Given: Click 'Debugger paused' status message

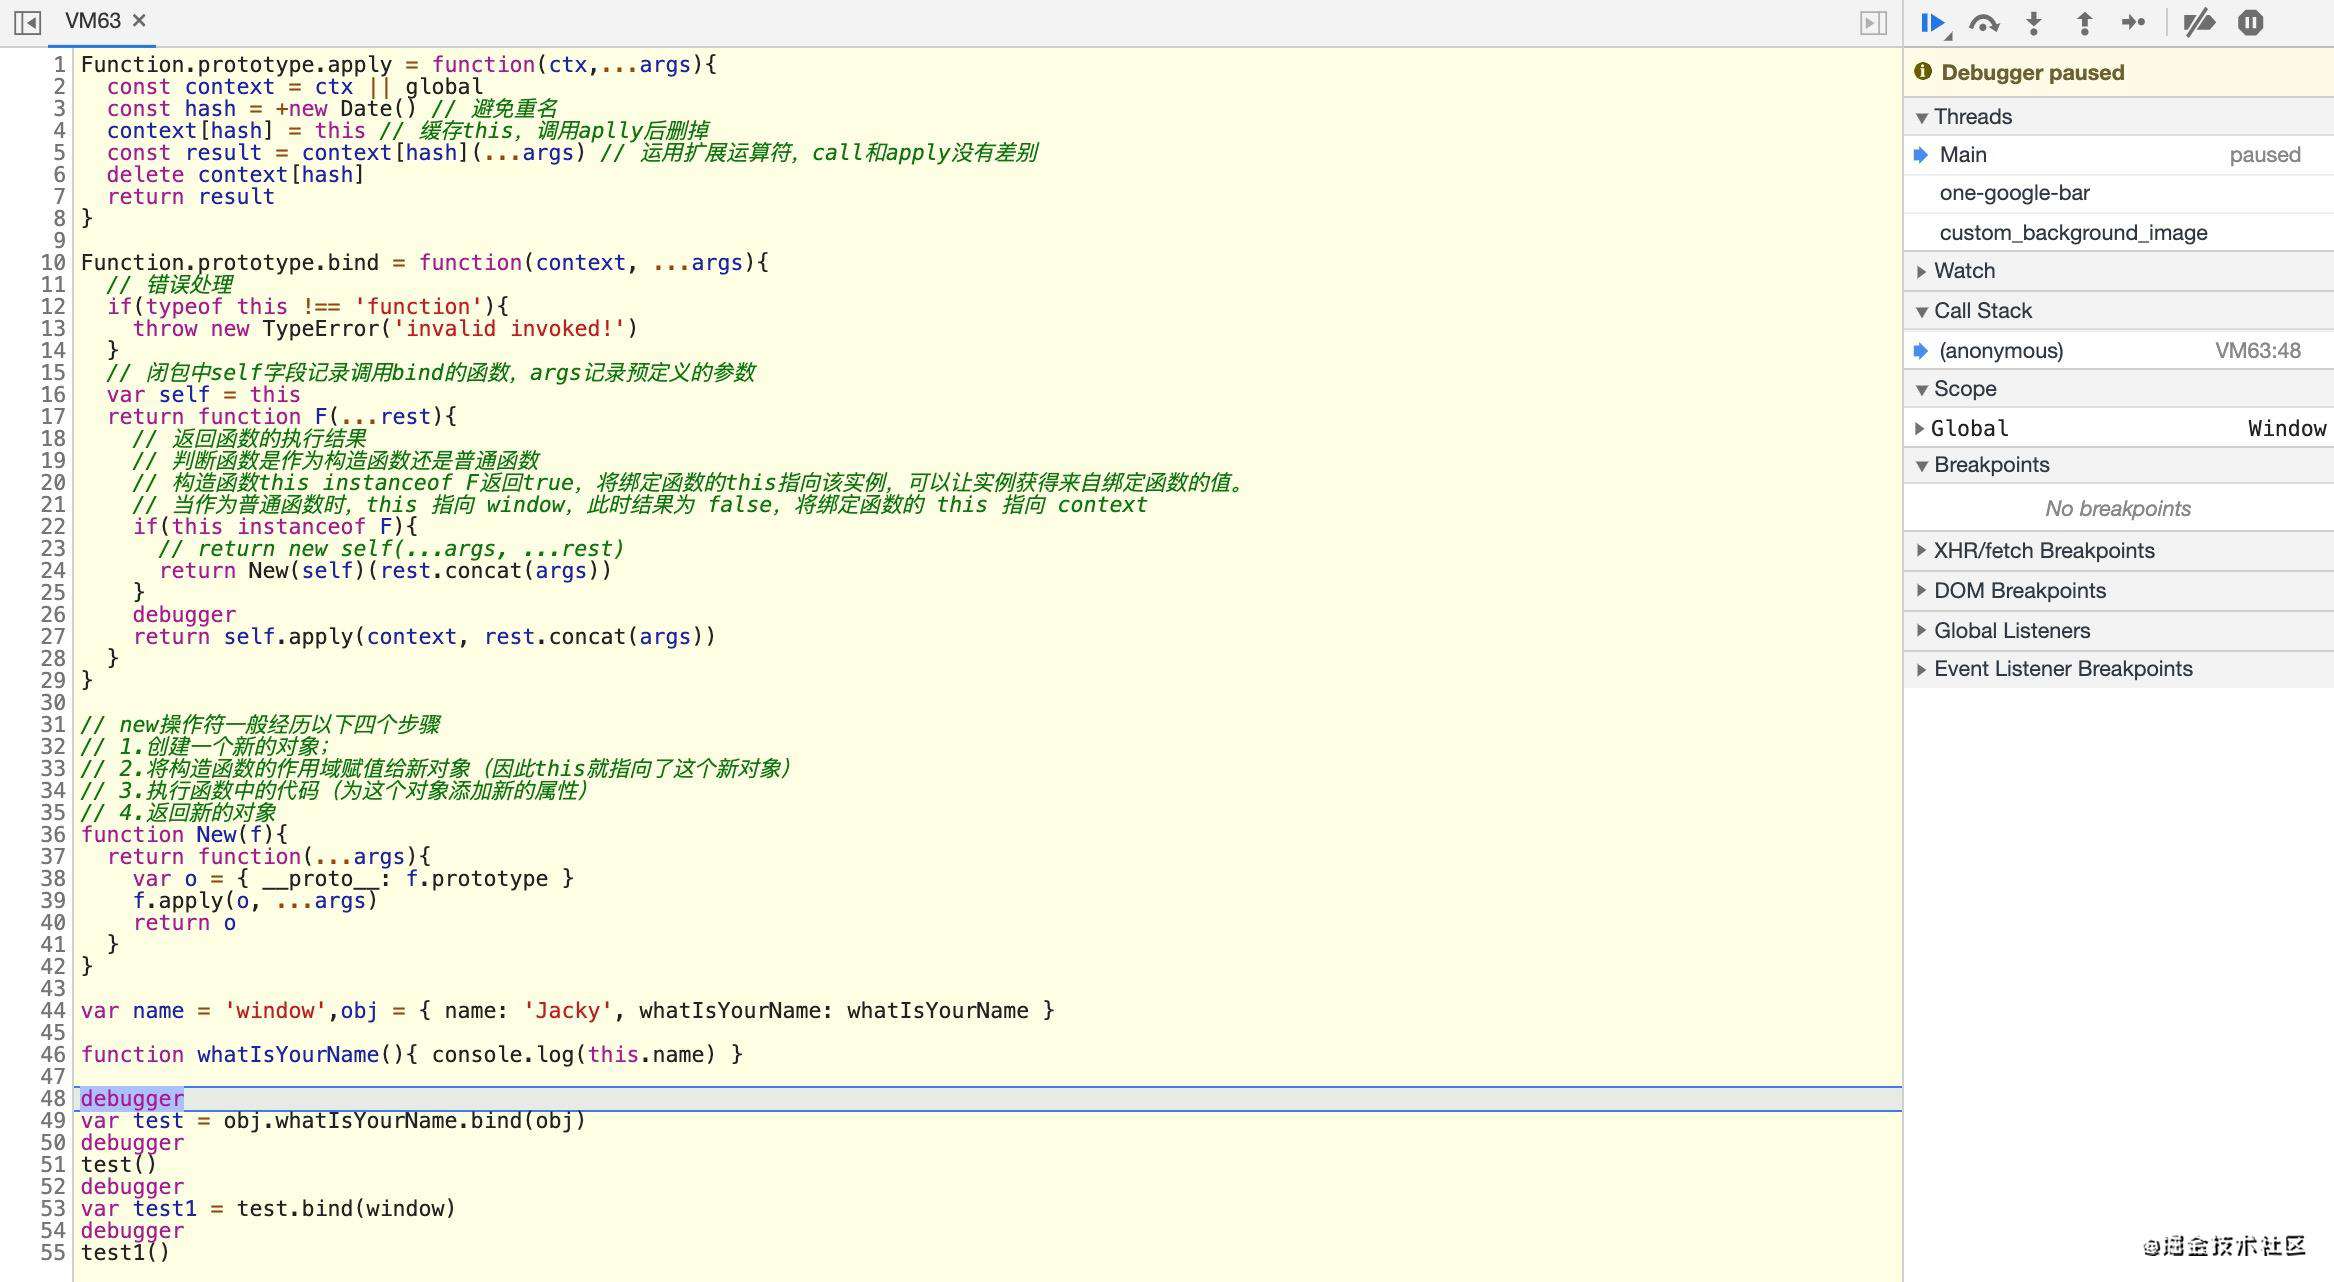Looking at the screenshot, I should (2032, 72).
